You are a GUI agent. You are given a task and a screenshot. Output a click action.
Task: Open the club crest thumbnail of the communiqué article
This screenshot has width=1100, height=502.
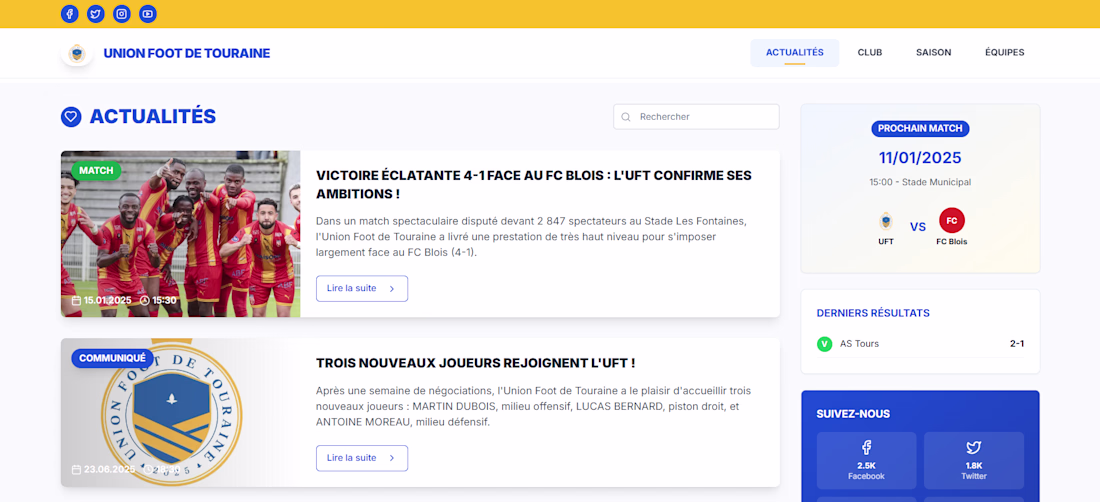tap(180, 412)
